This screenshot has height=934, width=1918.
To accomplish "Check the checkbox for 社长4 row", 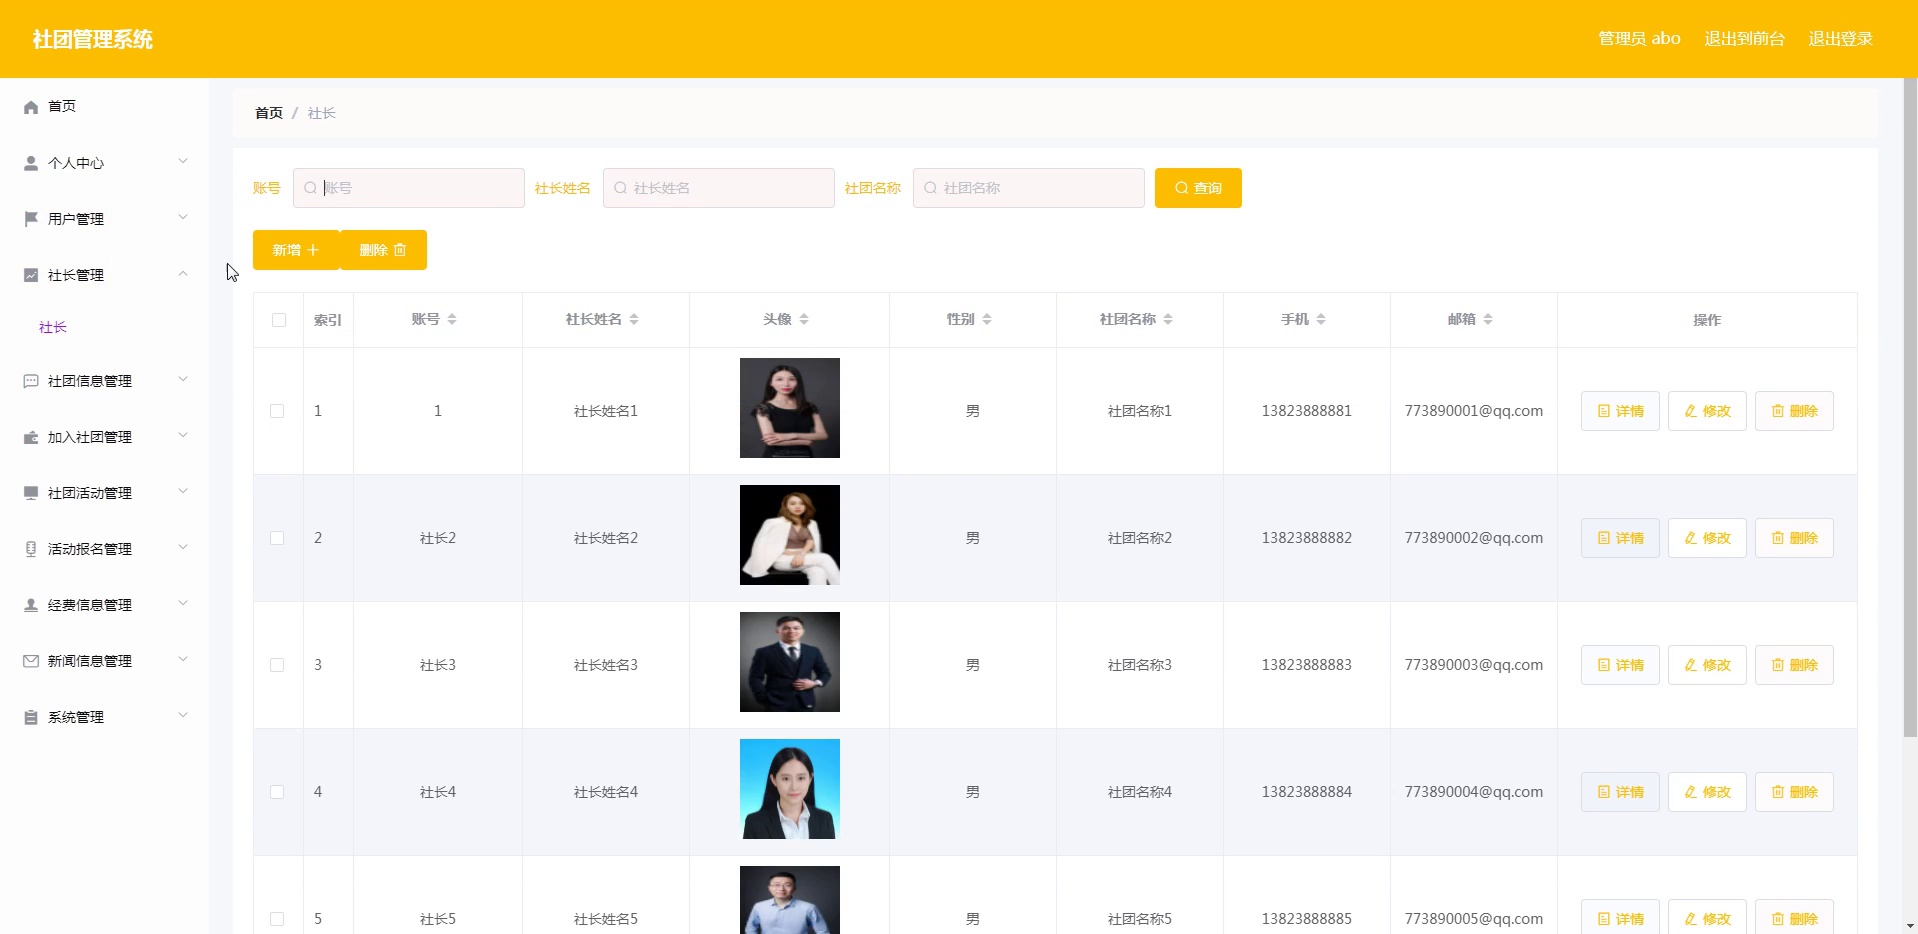I will point(277,792).
